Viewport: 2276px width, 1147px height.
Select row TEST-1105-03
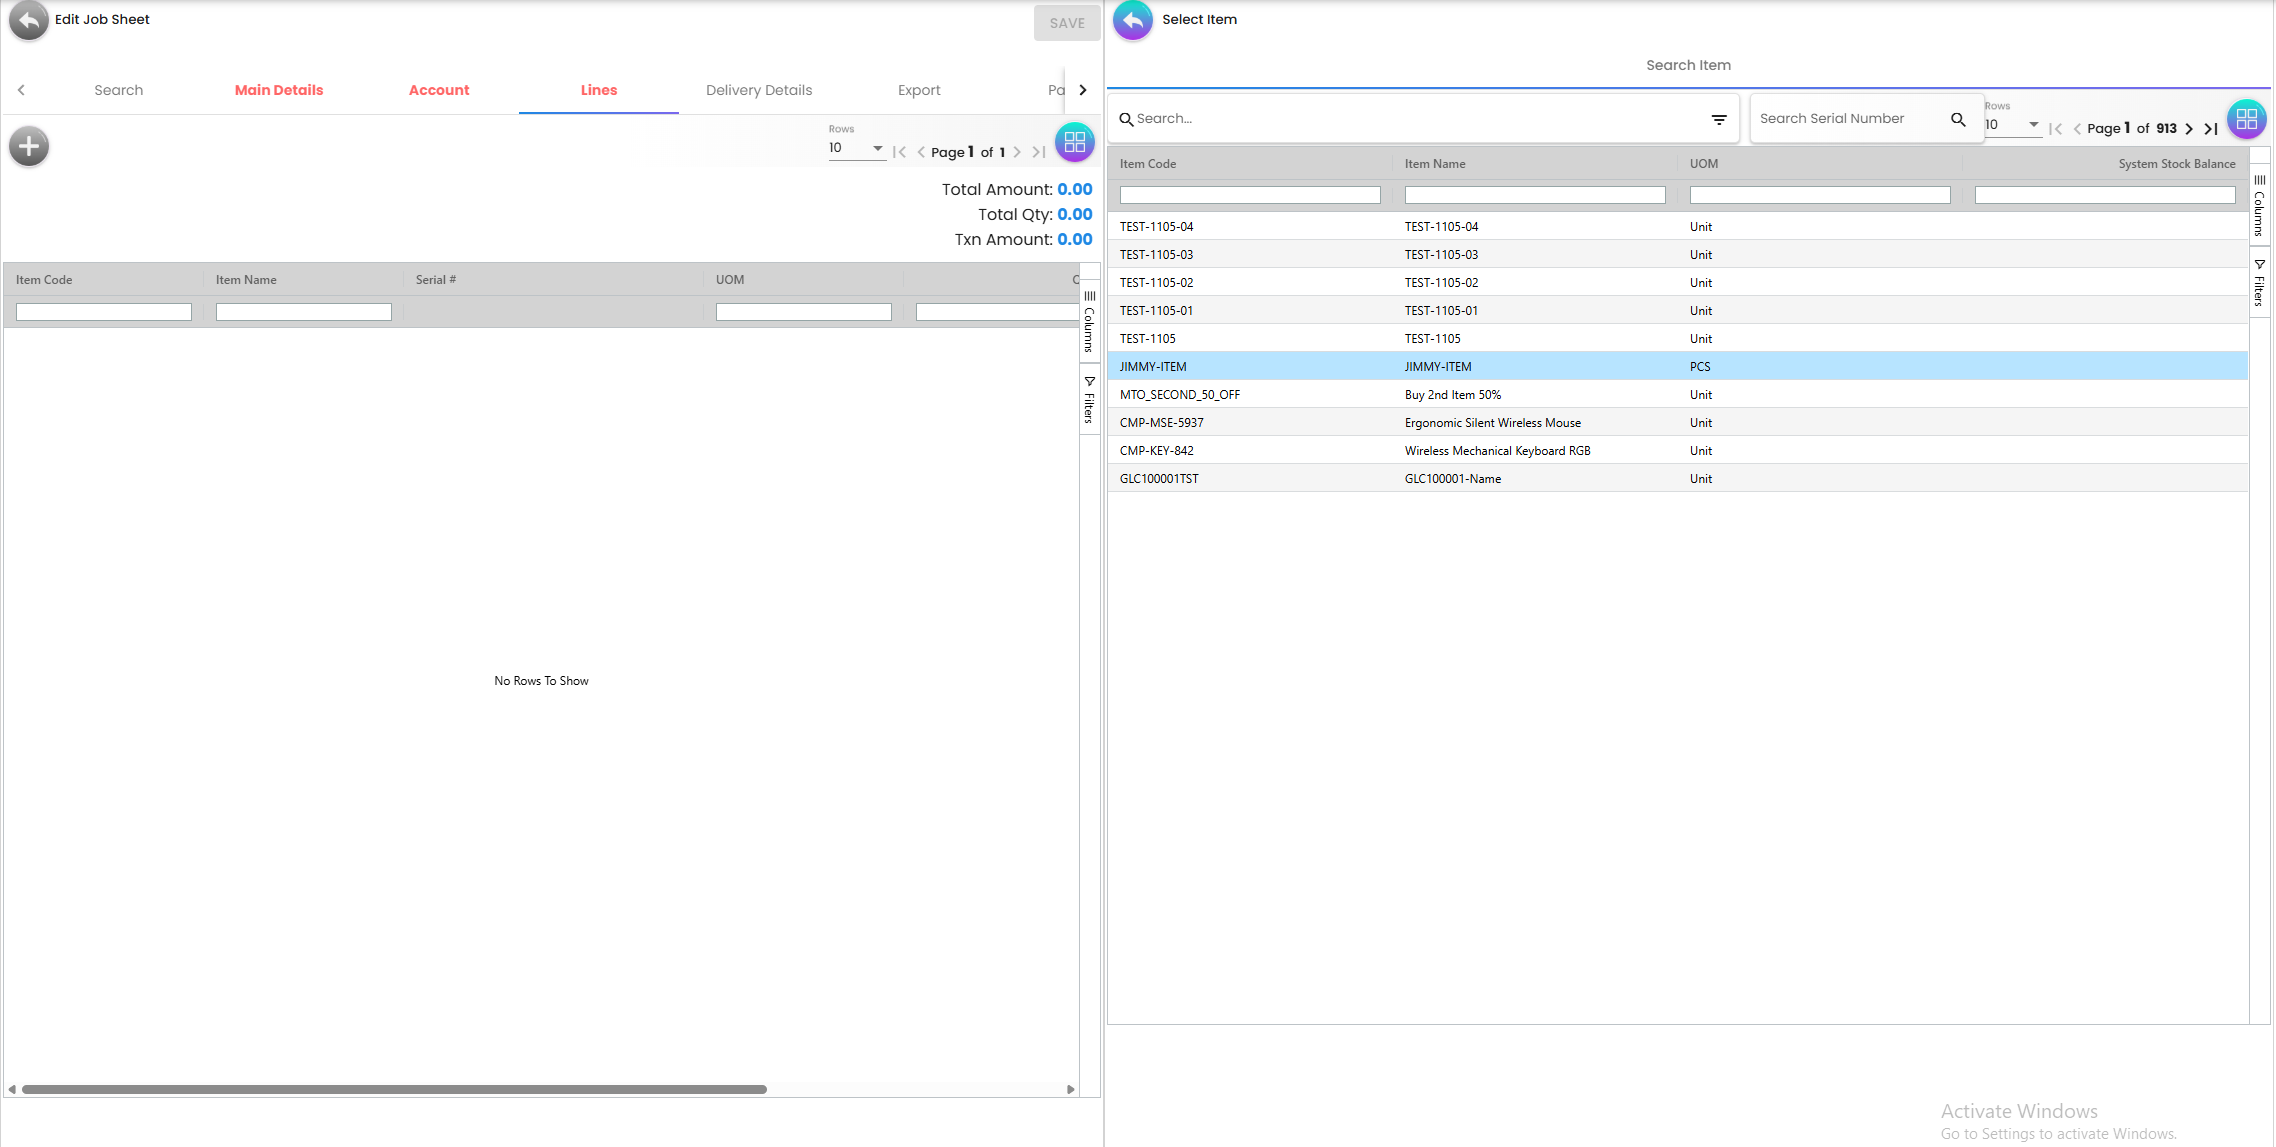click(x=1678, y=255)
